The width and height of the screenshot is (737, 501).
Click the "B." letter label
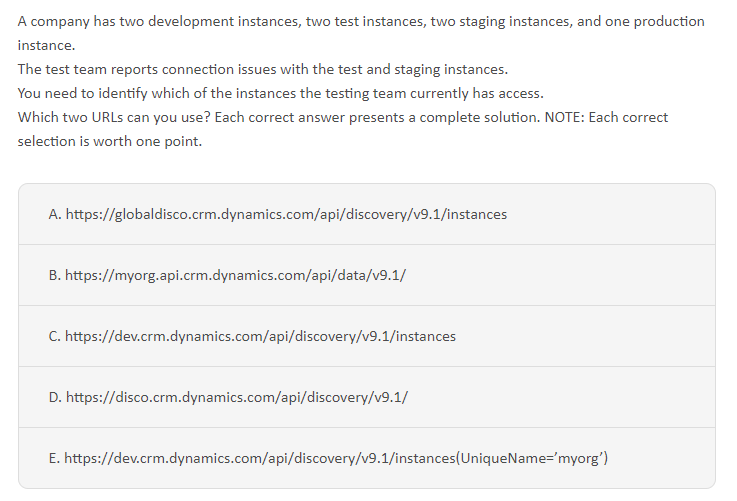pyautogui.click(x=55, y=275)
